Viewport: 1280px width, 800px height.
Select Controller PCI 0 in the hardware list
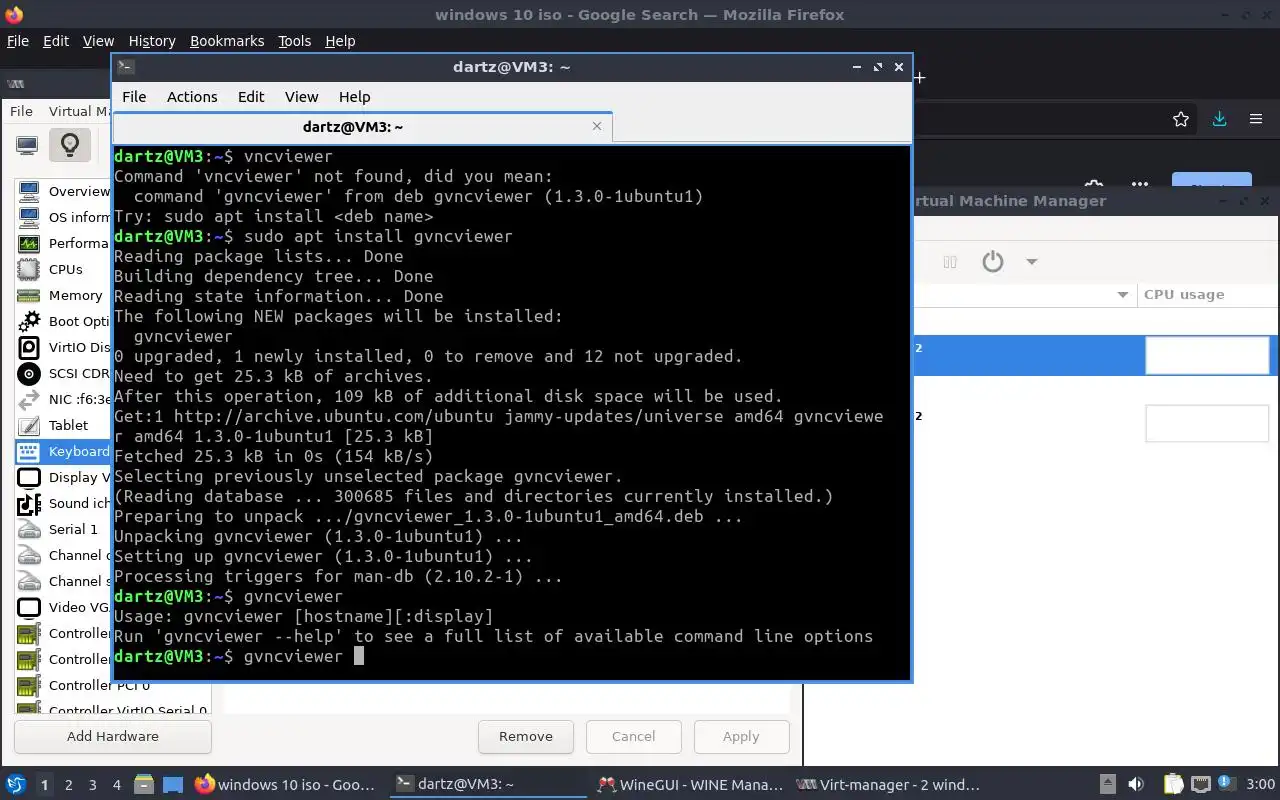(112, 686)
